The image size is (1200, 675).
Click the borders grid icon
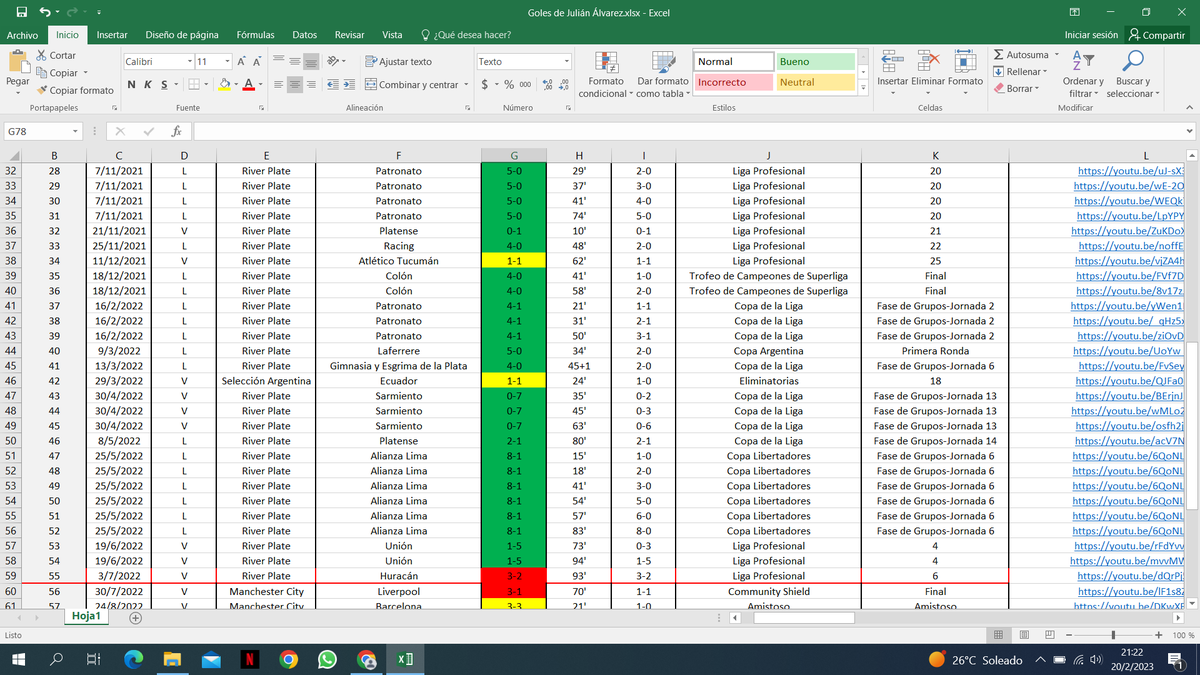[x=196, y=85]
